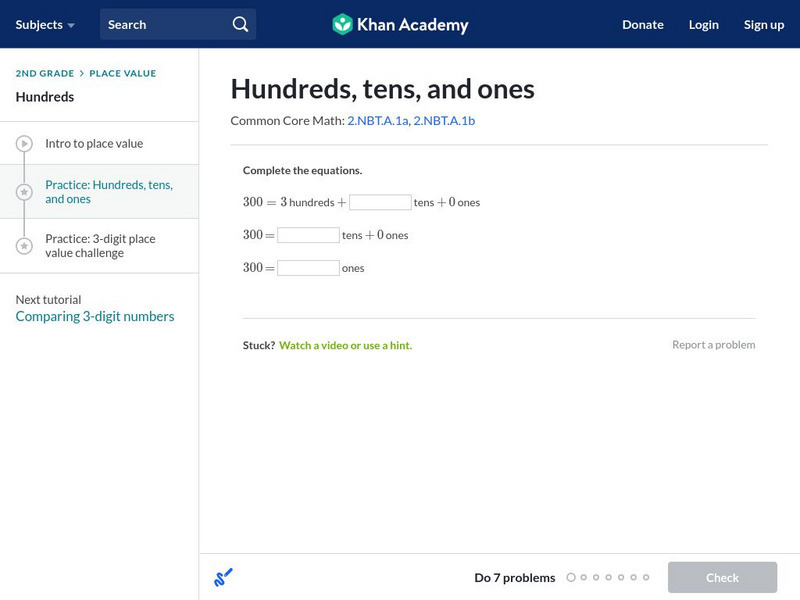Click the Login link
This screenshot has width=800, height=600.
(703, 24)
